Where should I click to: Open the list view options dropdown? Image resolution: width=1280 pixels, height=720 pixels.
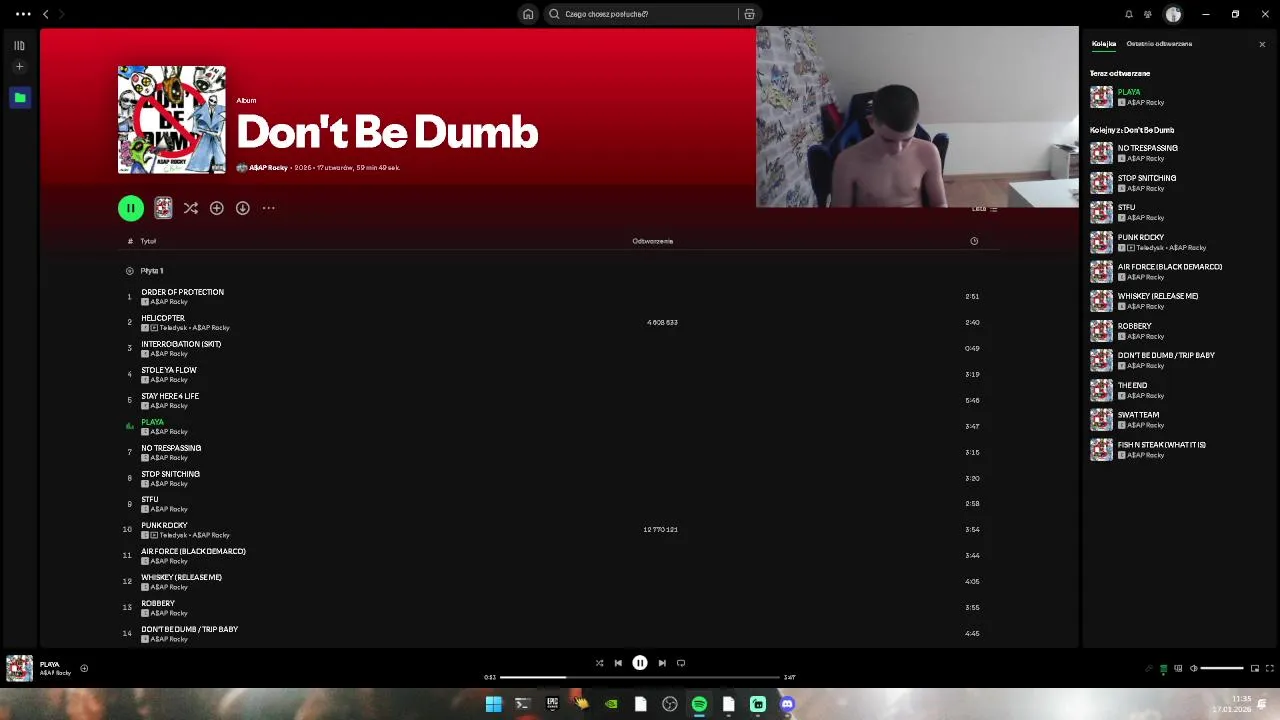pos(984,209)
